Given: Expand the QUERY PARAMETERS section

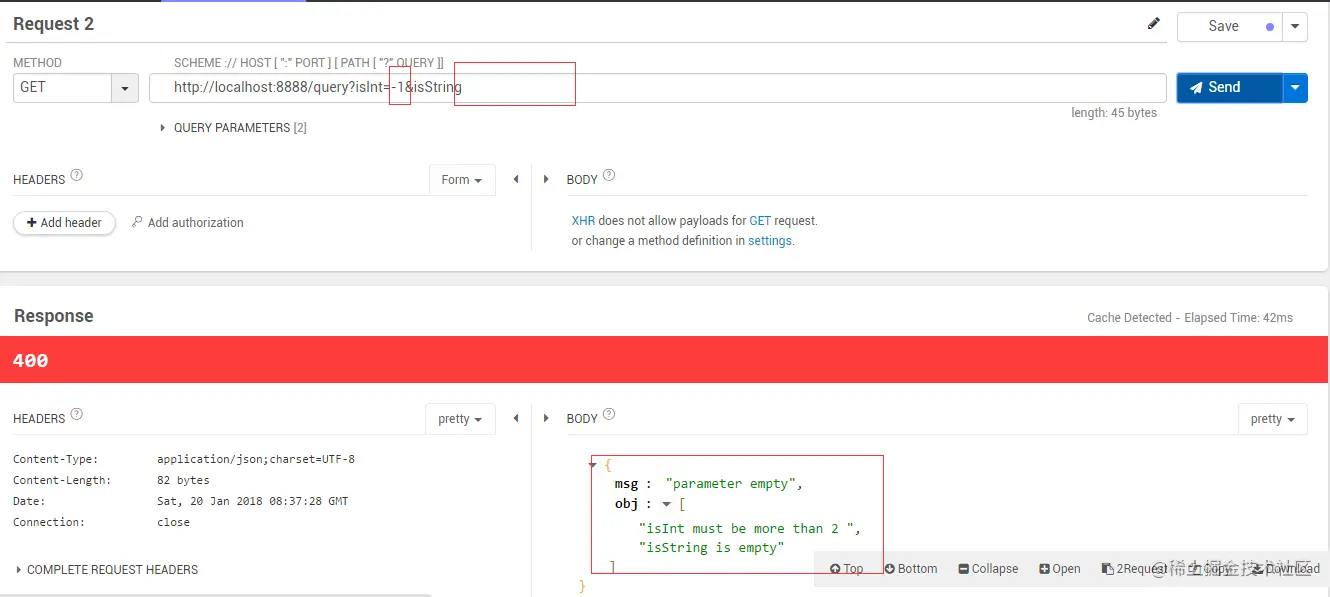Looking at the screenshot, I should (x=233, y=128).
